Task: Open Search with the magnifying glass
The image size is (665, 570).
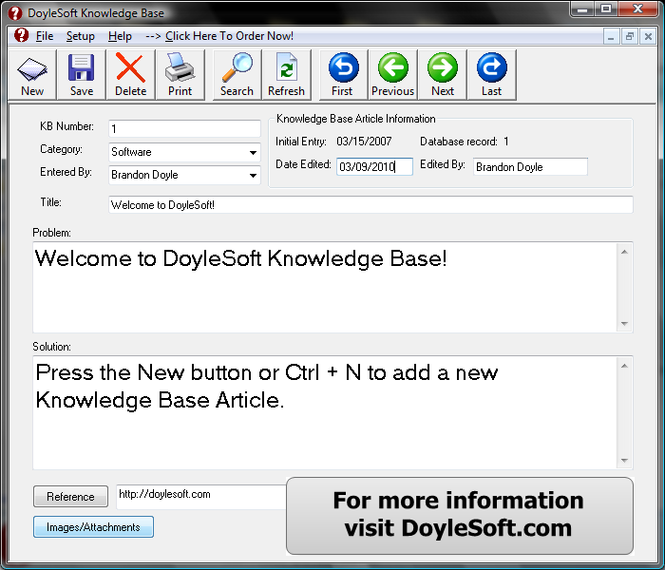Action: tap(237, 75)
